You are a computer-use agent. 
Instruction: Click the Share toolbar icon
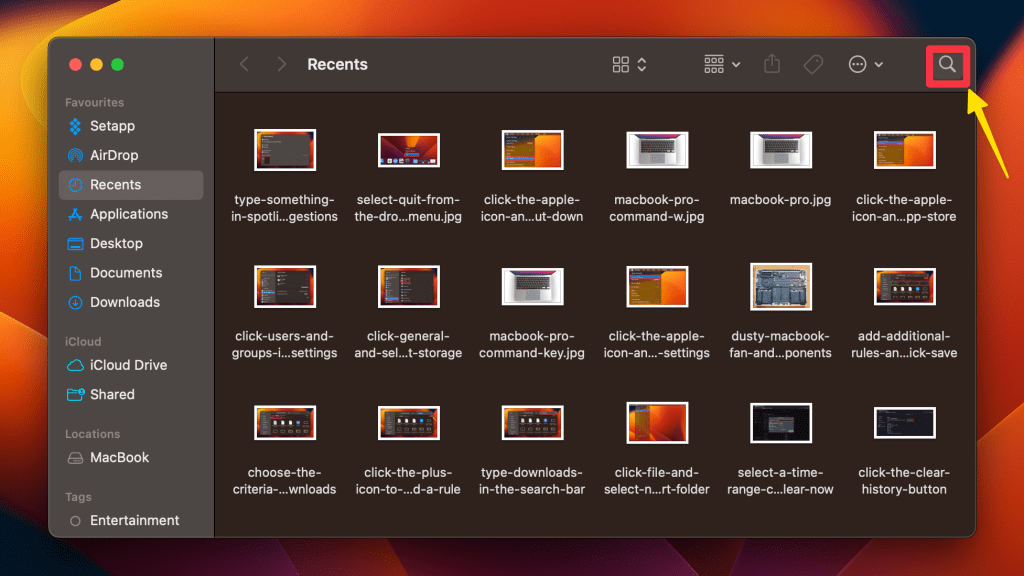coord(771,64)
